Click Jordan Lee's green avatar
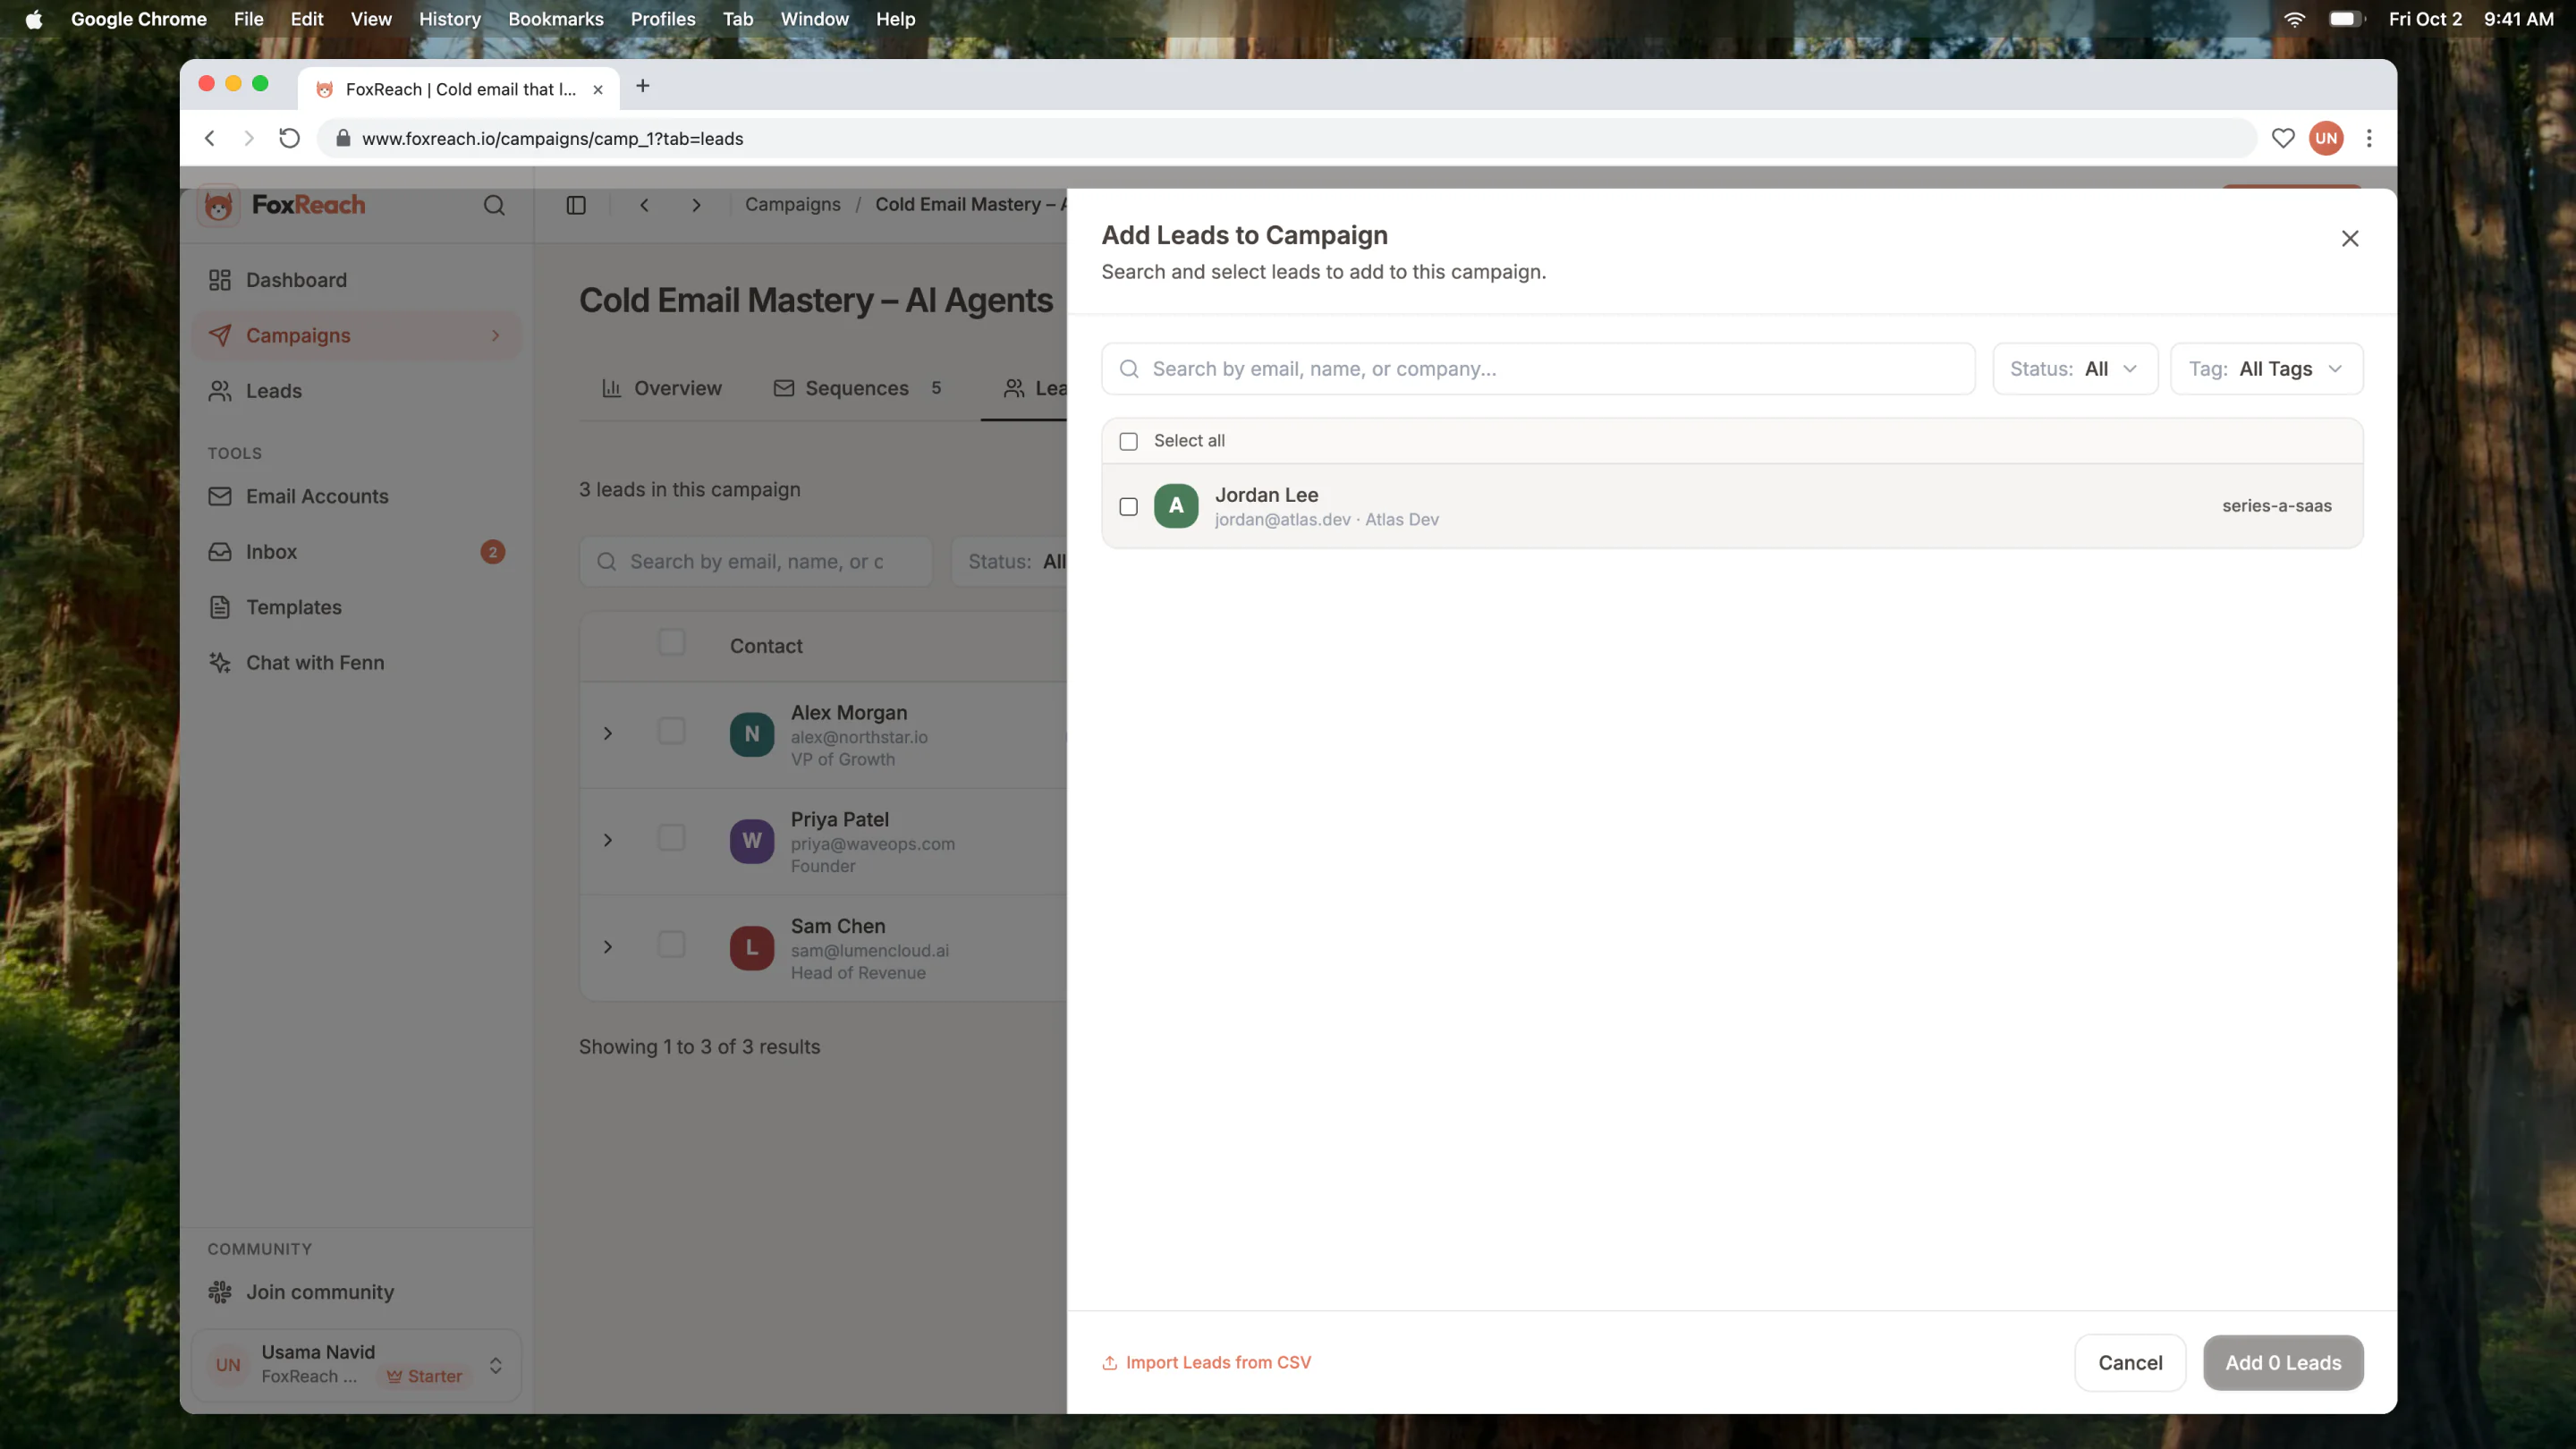This screenshot has width=2576, height=1449. tap(1176, 506)
